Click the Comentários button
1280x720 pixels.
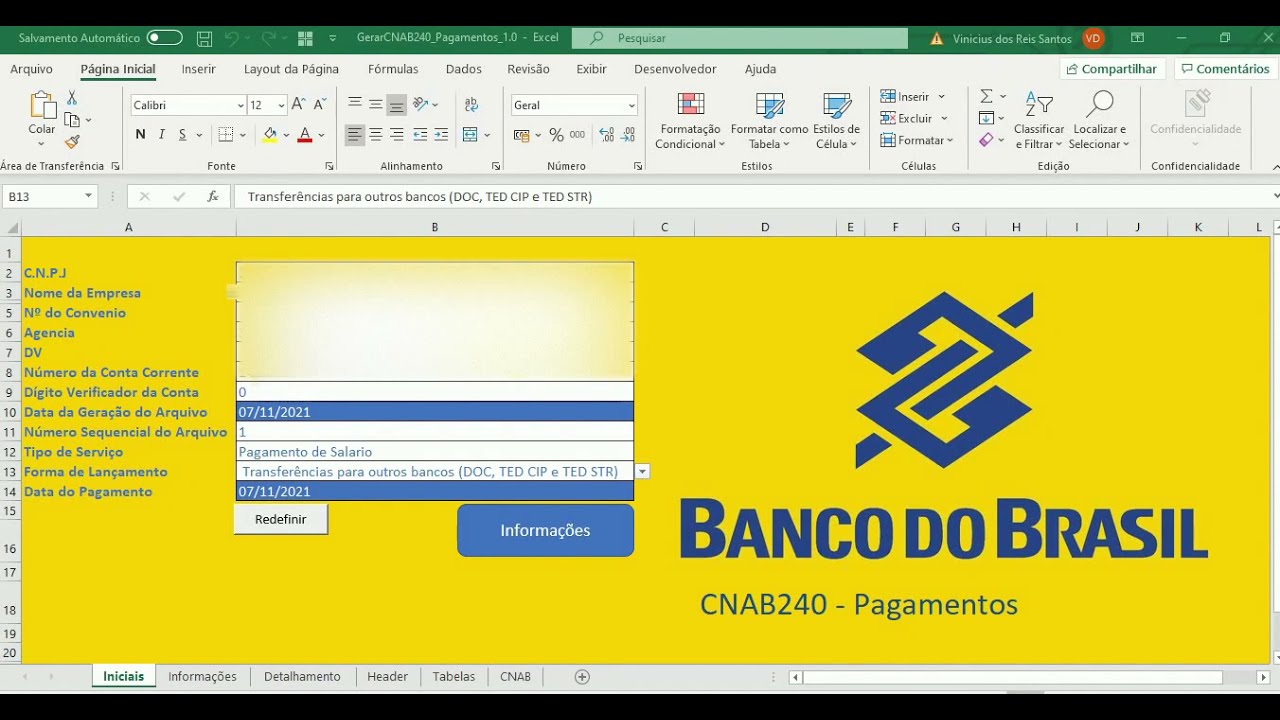(1225, 69)
